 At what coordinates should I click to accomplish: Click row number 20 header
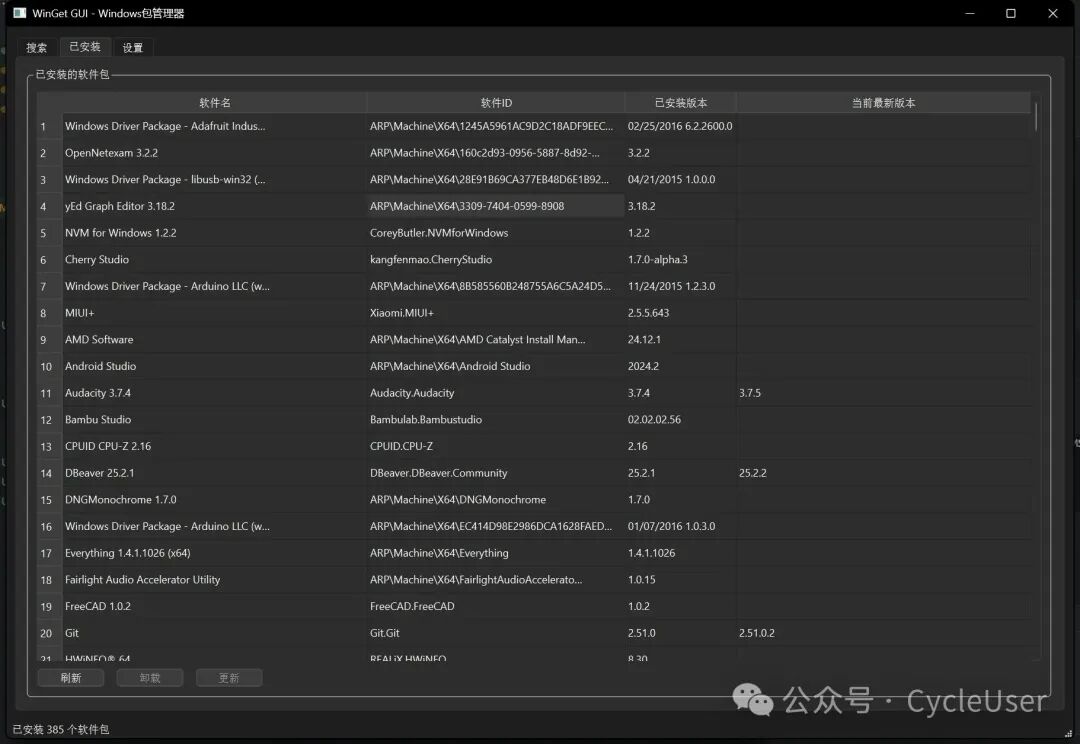pyautogui.click(x=50, y=633)
